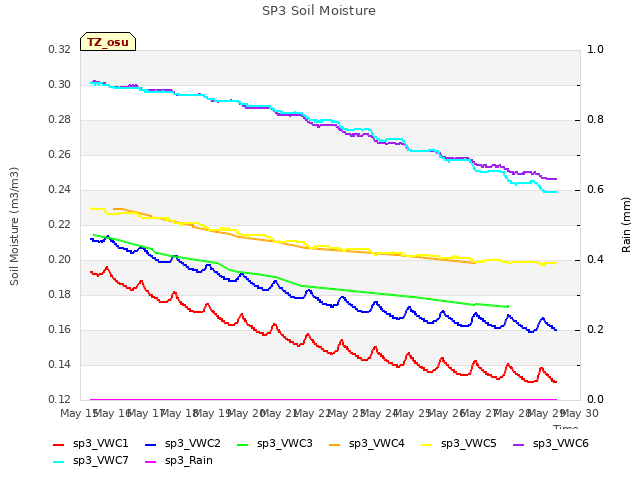Click the 0.2 right axis tick label
This screenshot has width=640, height=480.
pos(595,329)
